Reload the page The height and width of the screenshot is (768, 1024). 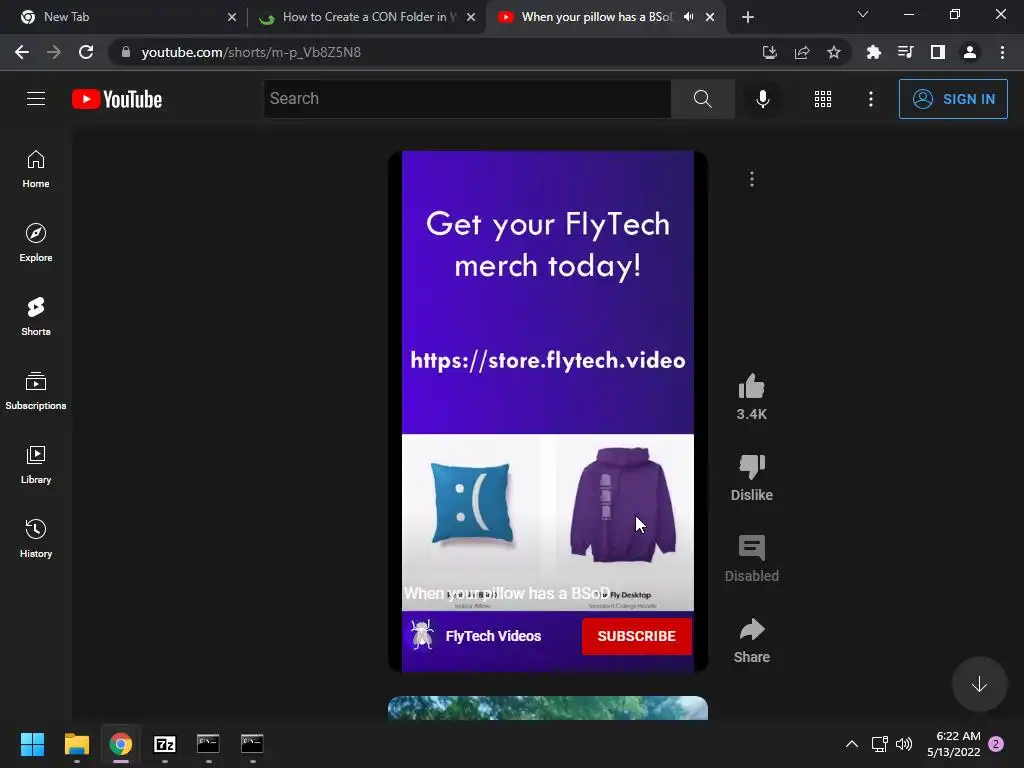coord(86,52)
